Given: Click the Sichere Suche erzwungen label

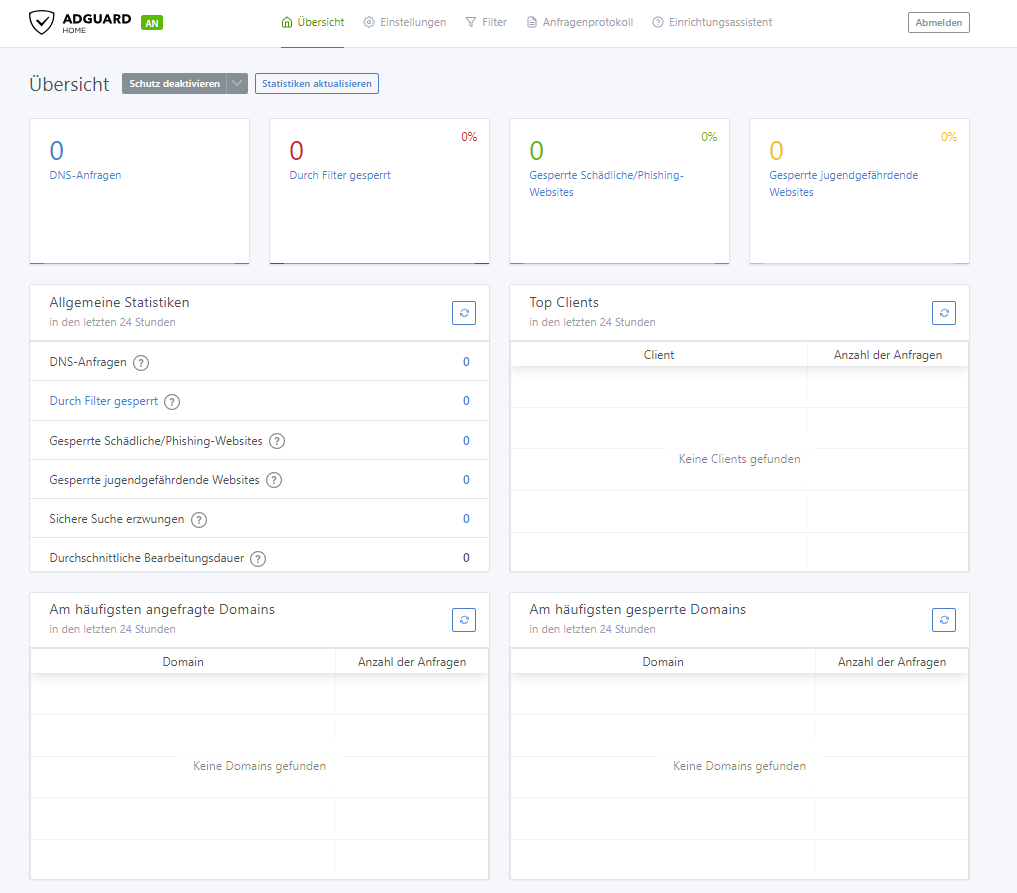Looking at the screenshot, I should coord(117,519).
